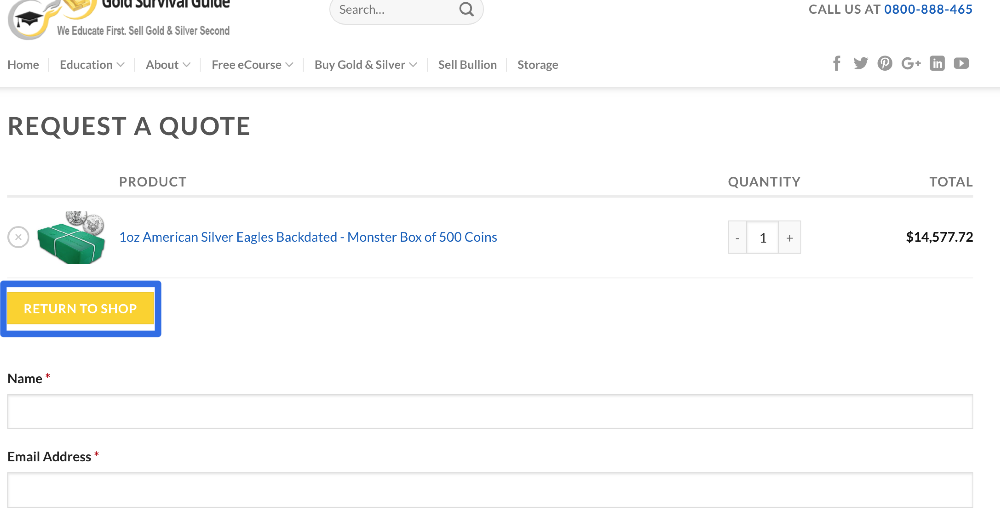Remove the Silver Eagles item from quote
1000x522 pixels.
pos(18,237)
